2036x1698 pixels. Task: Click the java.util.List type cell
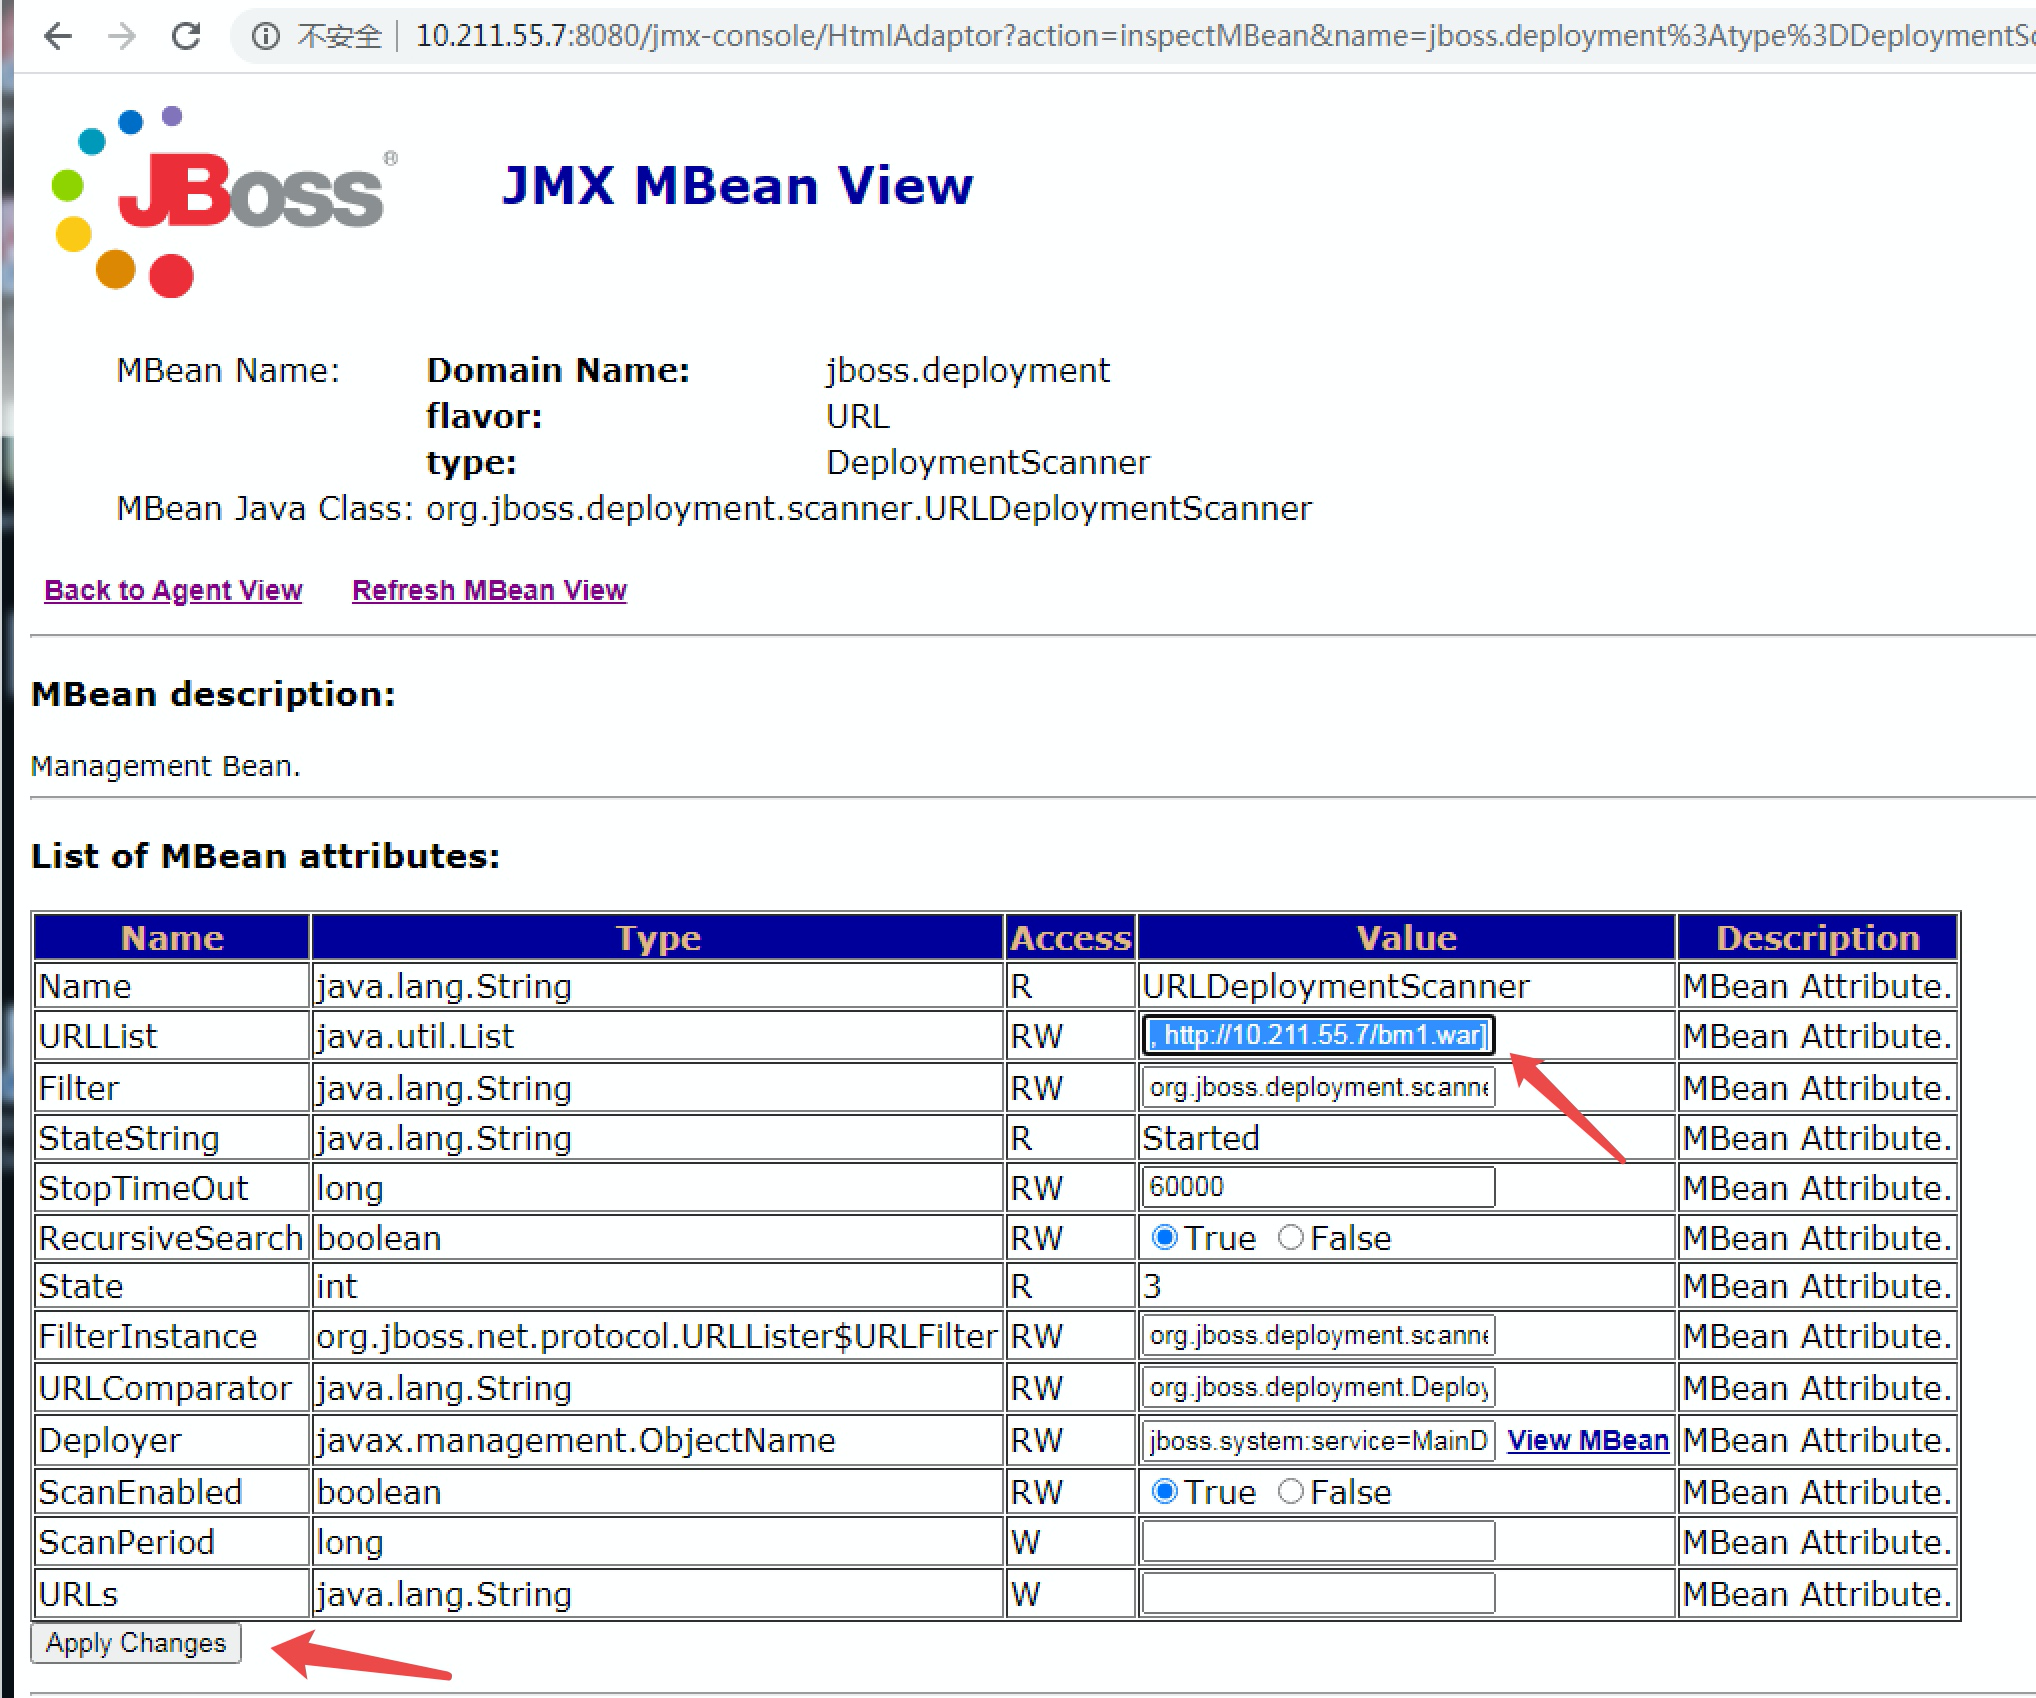(x=657, y=1036)
